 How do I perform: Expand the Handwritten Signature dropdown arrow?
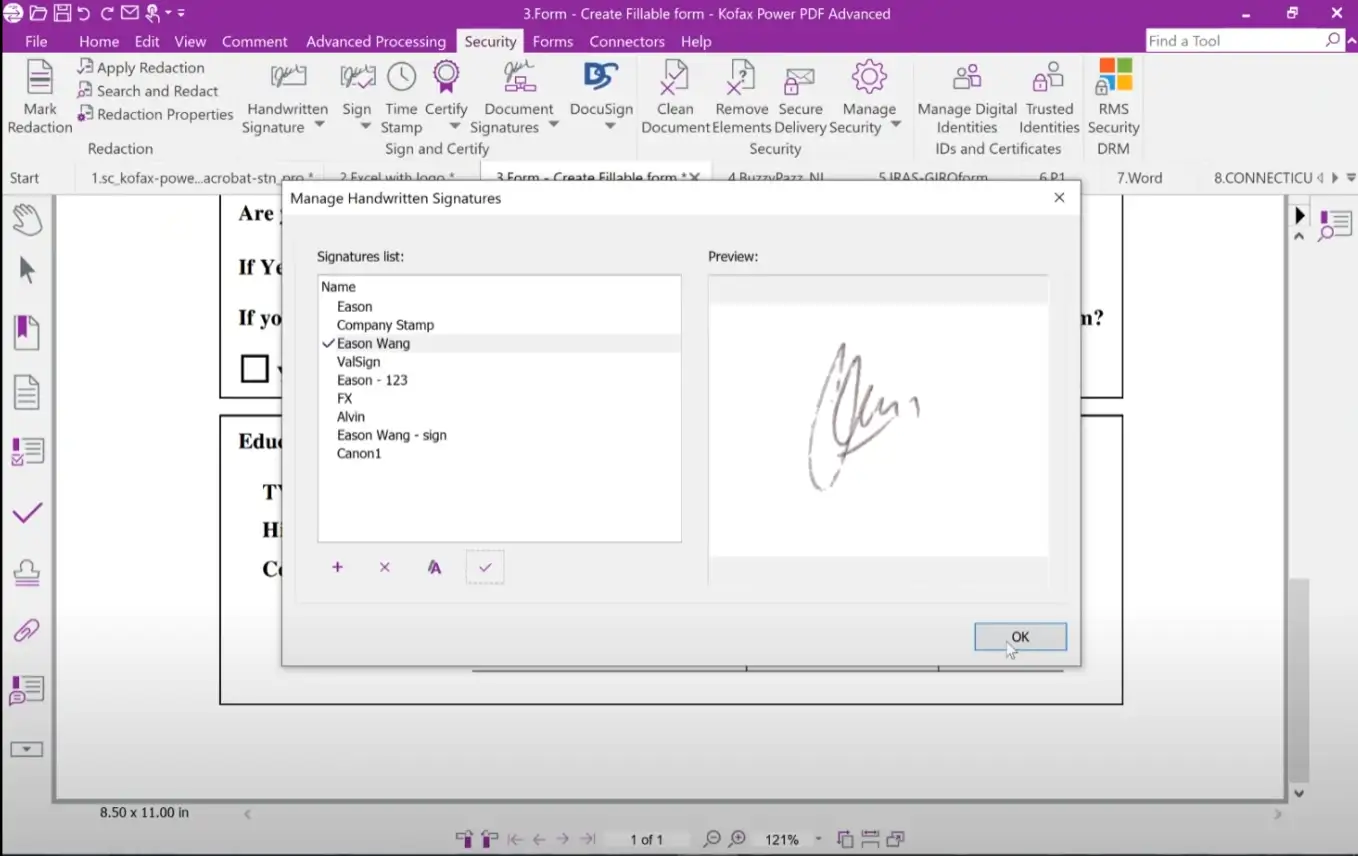320,126
